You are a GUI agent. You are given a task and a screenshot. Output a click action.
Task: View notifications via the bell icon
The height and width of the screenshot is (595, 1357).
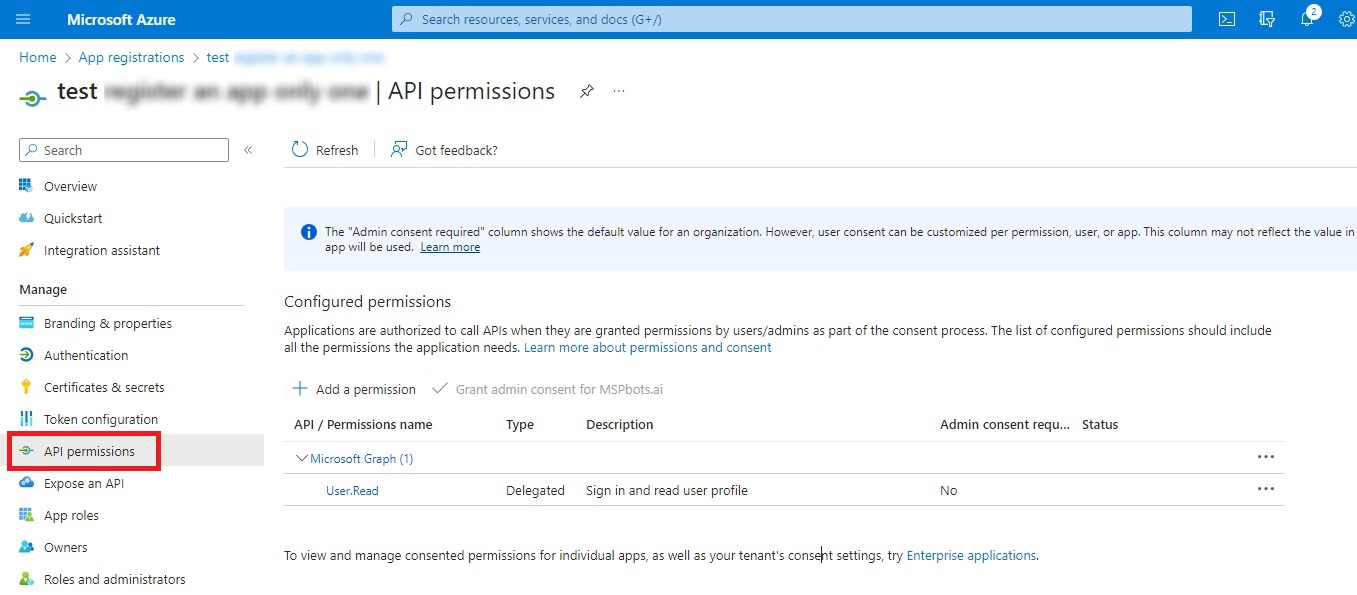(1306, 18)
